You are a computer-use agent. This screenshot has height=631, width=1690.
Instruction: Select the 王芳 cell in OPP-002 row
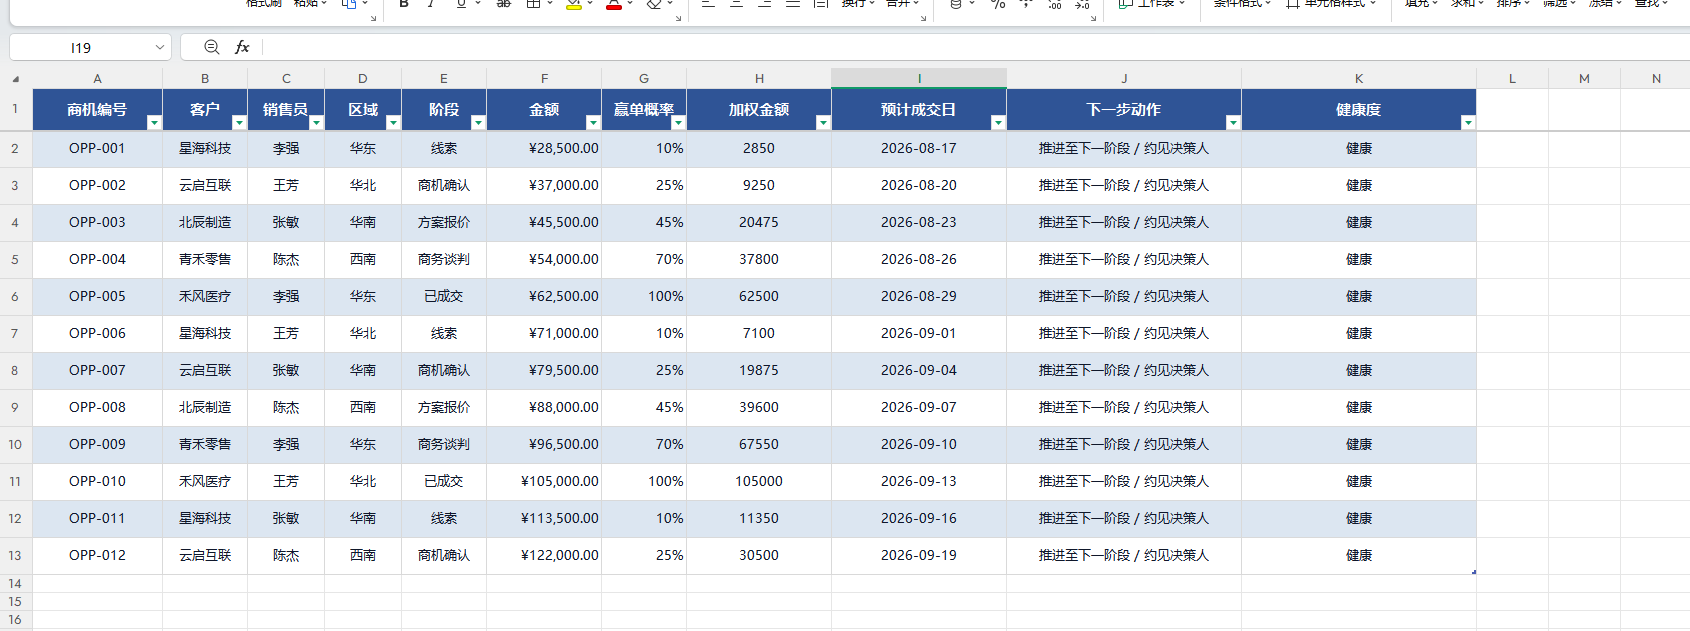286,185
